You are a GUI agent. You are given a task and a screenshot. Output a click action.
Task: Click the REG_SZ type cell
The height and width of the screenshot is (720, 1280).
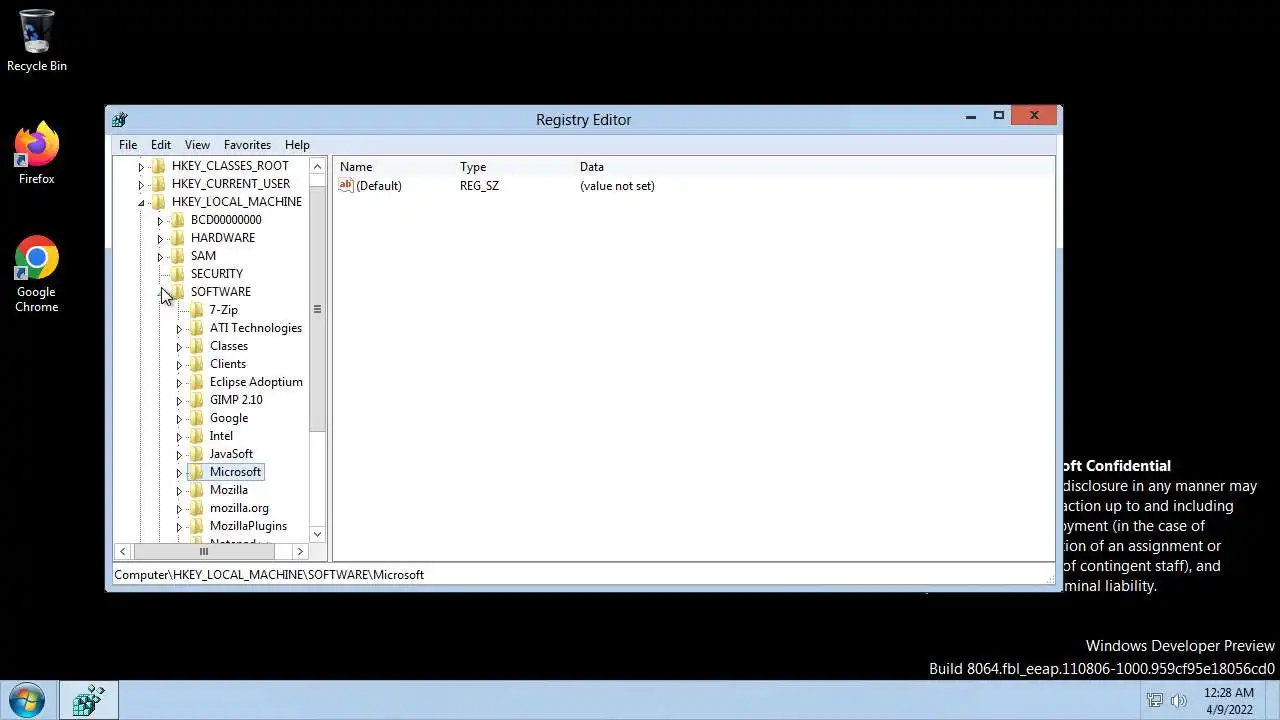479,186
